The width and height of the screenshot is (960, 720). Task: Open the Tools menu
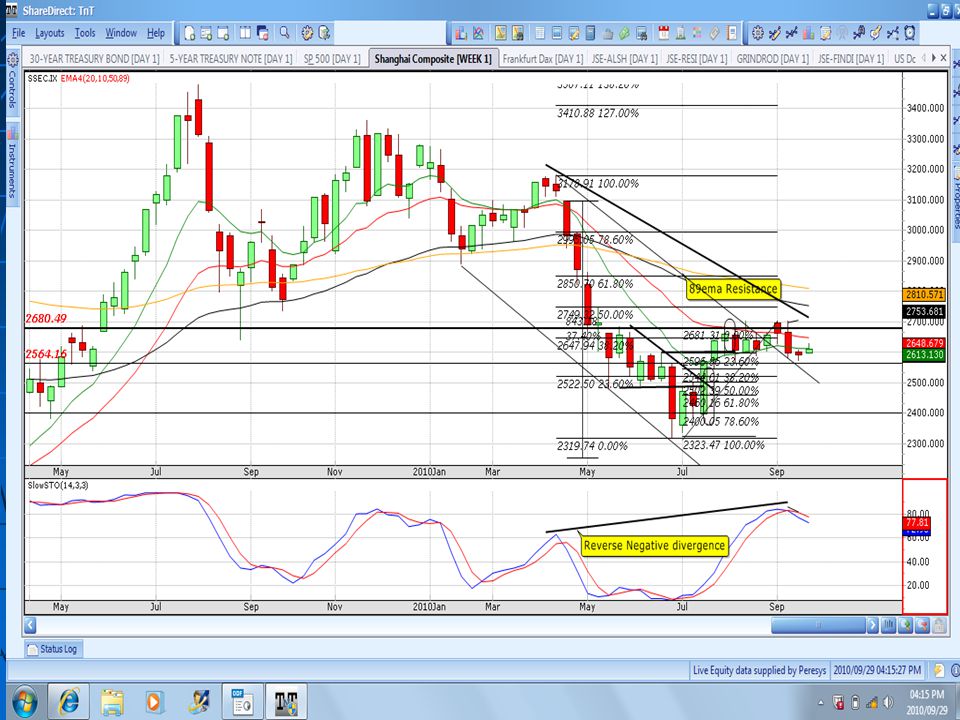[85, 33]
